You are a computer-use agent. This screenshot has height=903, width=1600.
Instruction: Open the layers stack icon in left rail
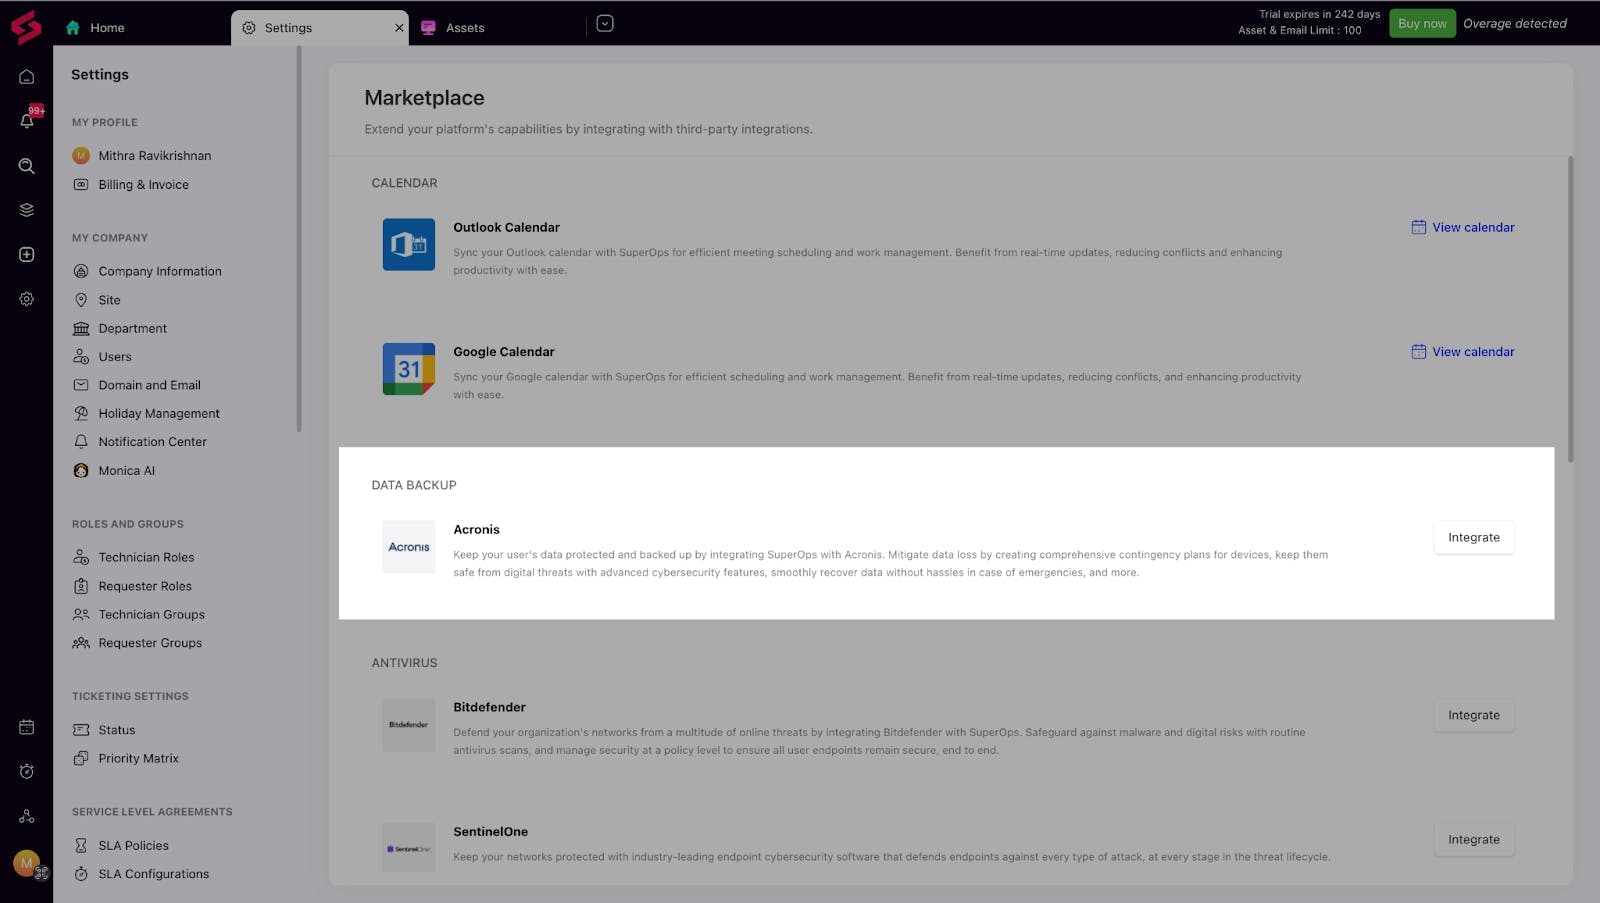pyautogui.click(x=27, y=210)
